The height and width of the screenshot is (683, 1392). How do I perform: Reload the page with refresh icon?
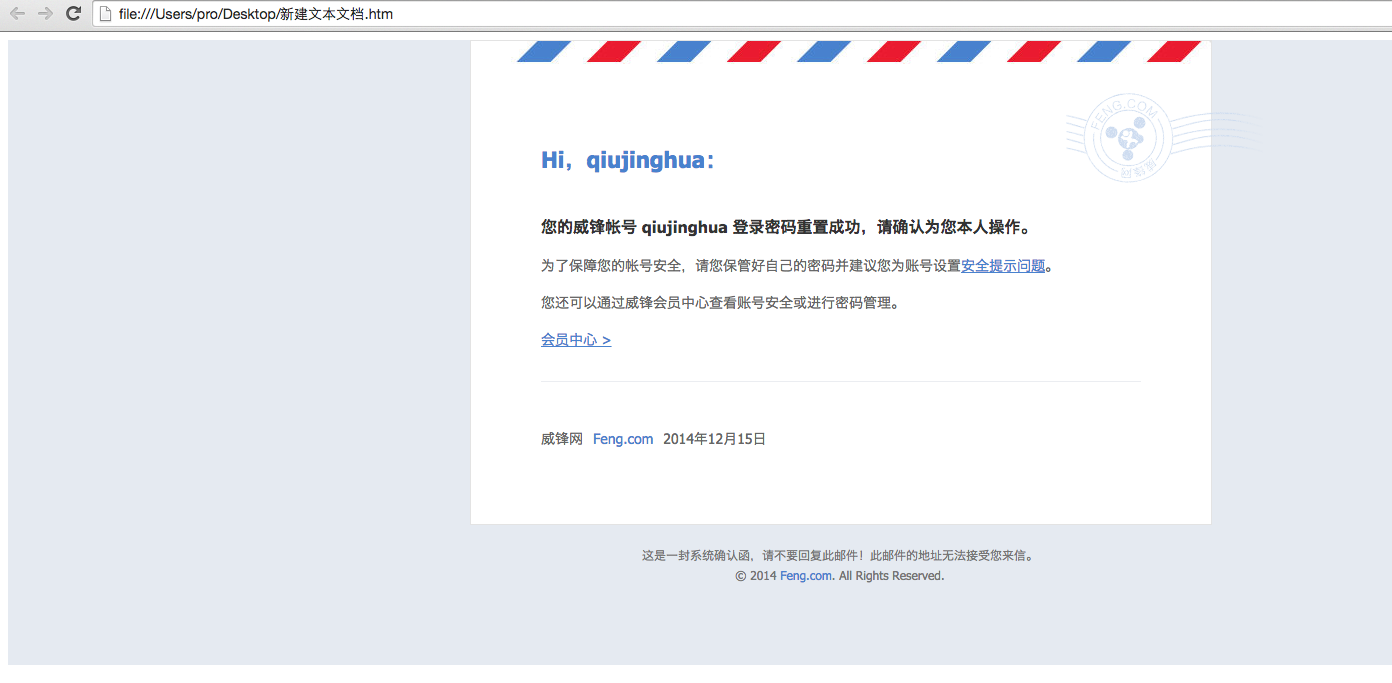[73, 14]
